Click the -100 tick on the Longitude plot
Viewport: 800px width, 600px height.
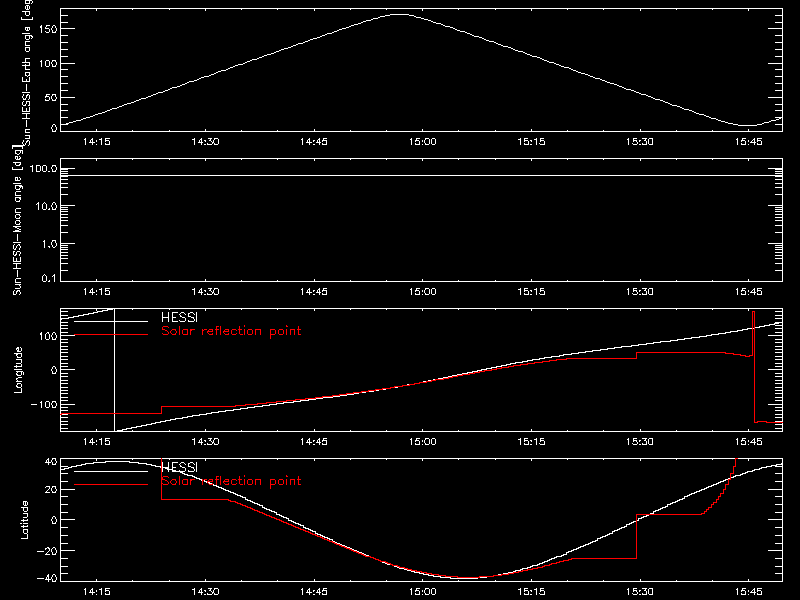(x=43, y=404)
